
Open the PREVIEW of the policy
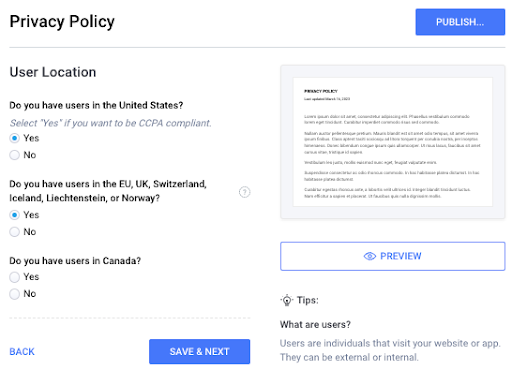(x=392, y=256)
